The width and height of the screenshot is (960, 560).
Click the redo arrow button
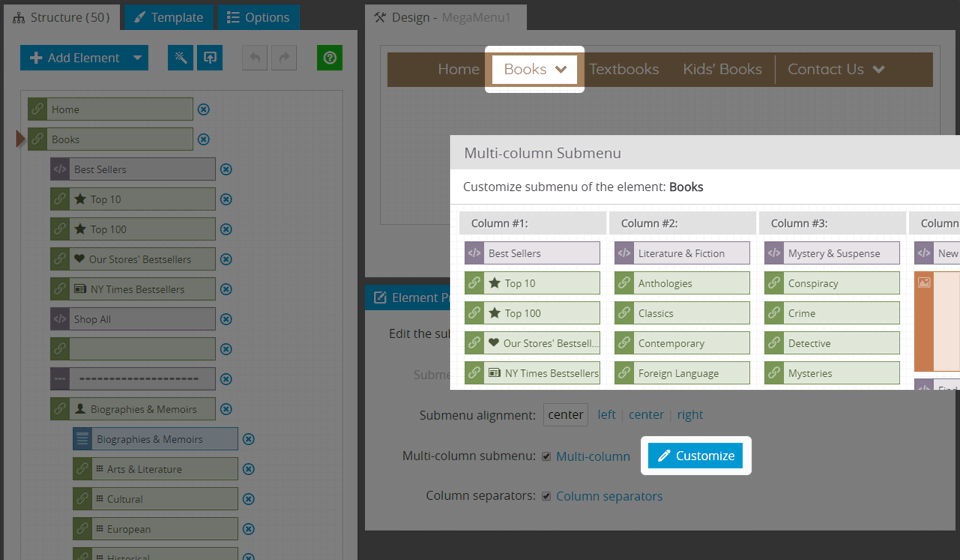(x=283, y=58)
